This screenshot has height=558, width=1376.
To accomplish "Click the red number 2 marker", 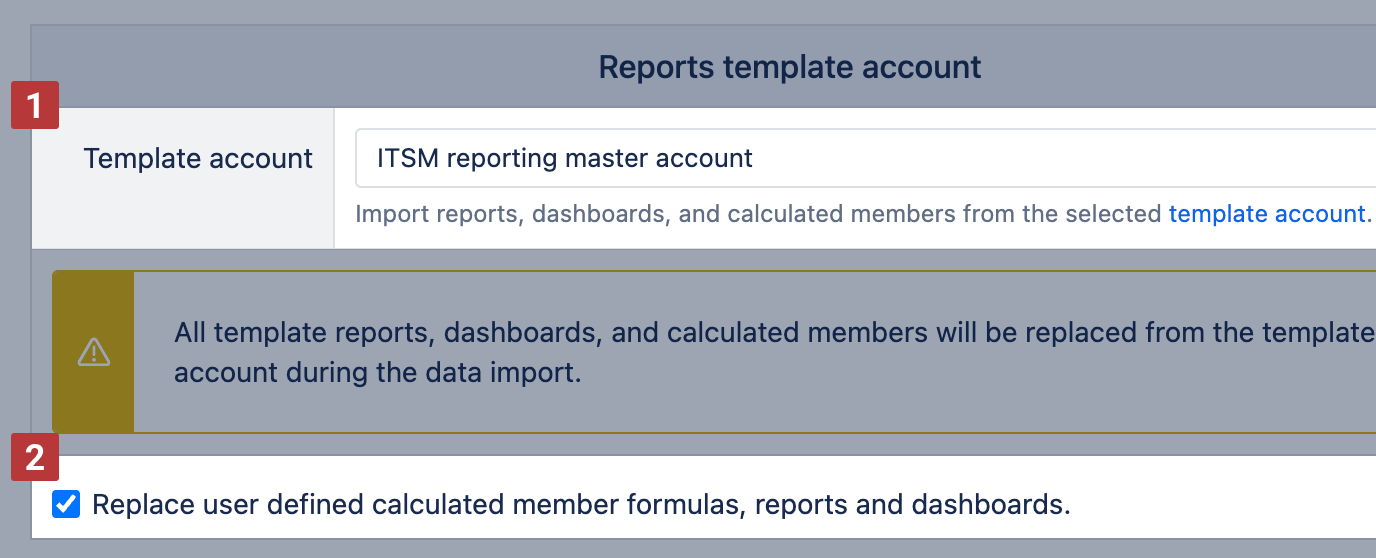I will (35, 457).
